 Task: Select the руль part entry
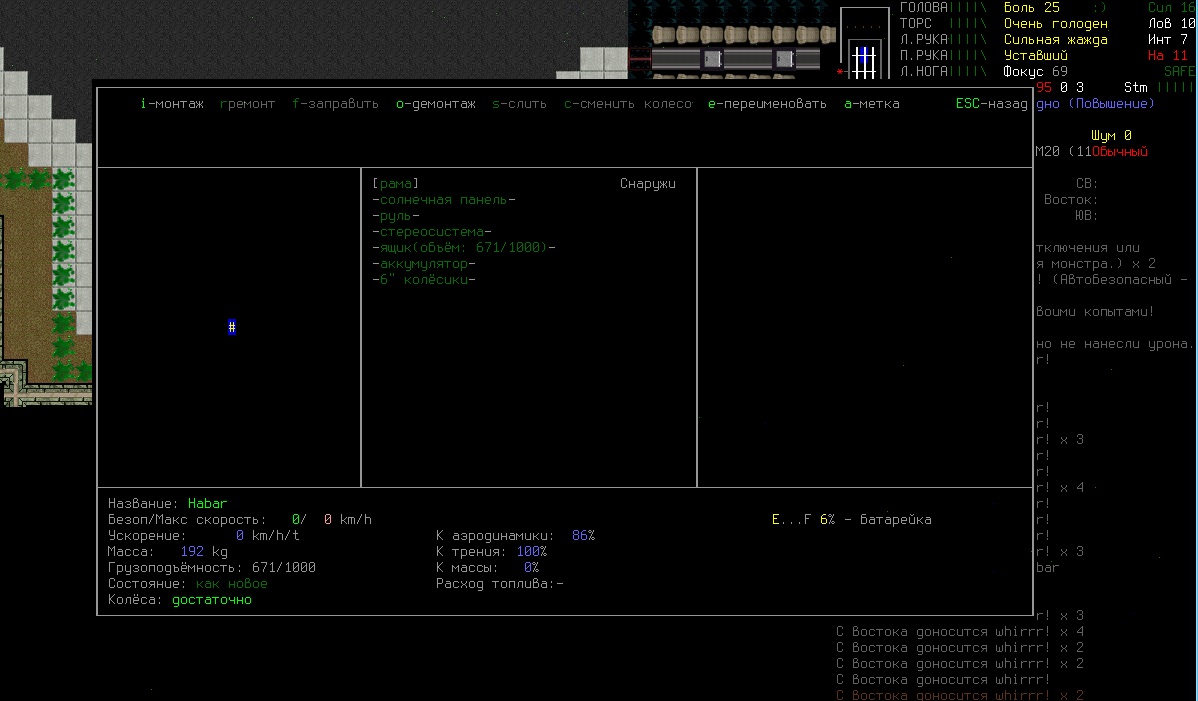[396, 216]
